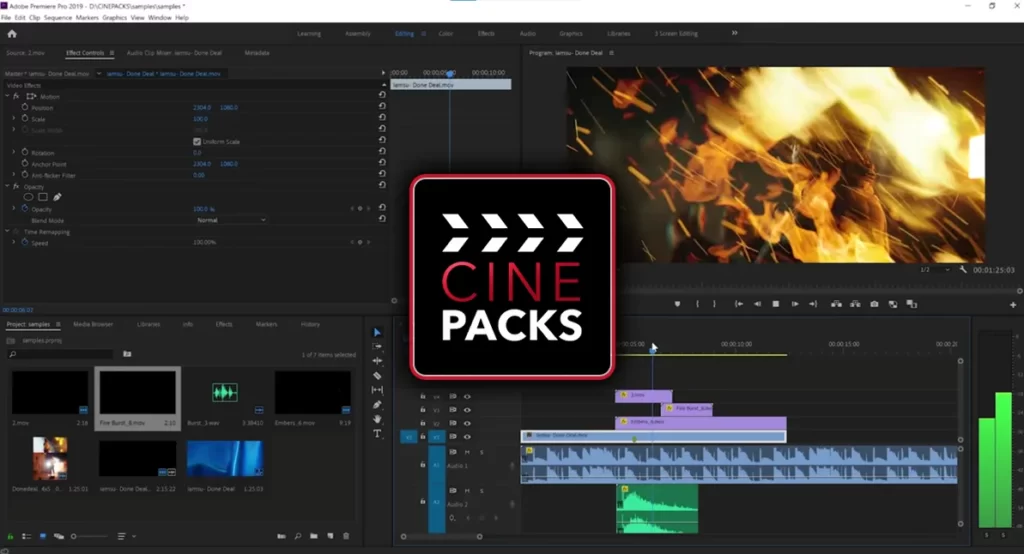Open the Media Browser tab
Screen dimensions: 1024x554
[x=93, y=324]
